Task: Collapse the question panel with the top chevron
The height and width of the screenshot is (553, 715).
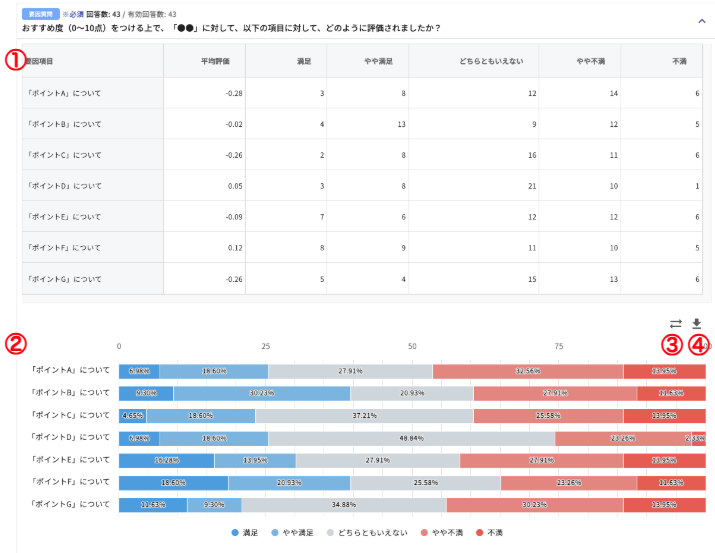Action: tap(701, 20)
